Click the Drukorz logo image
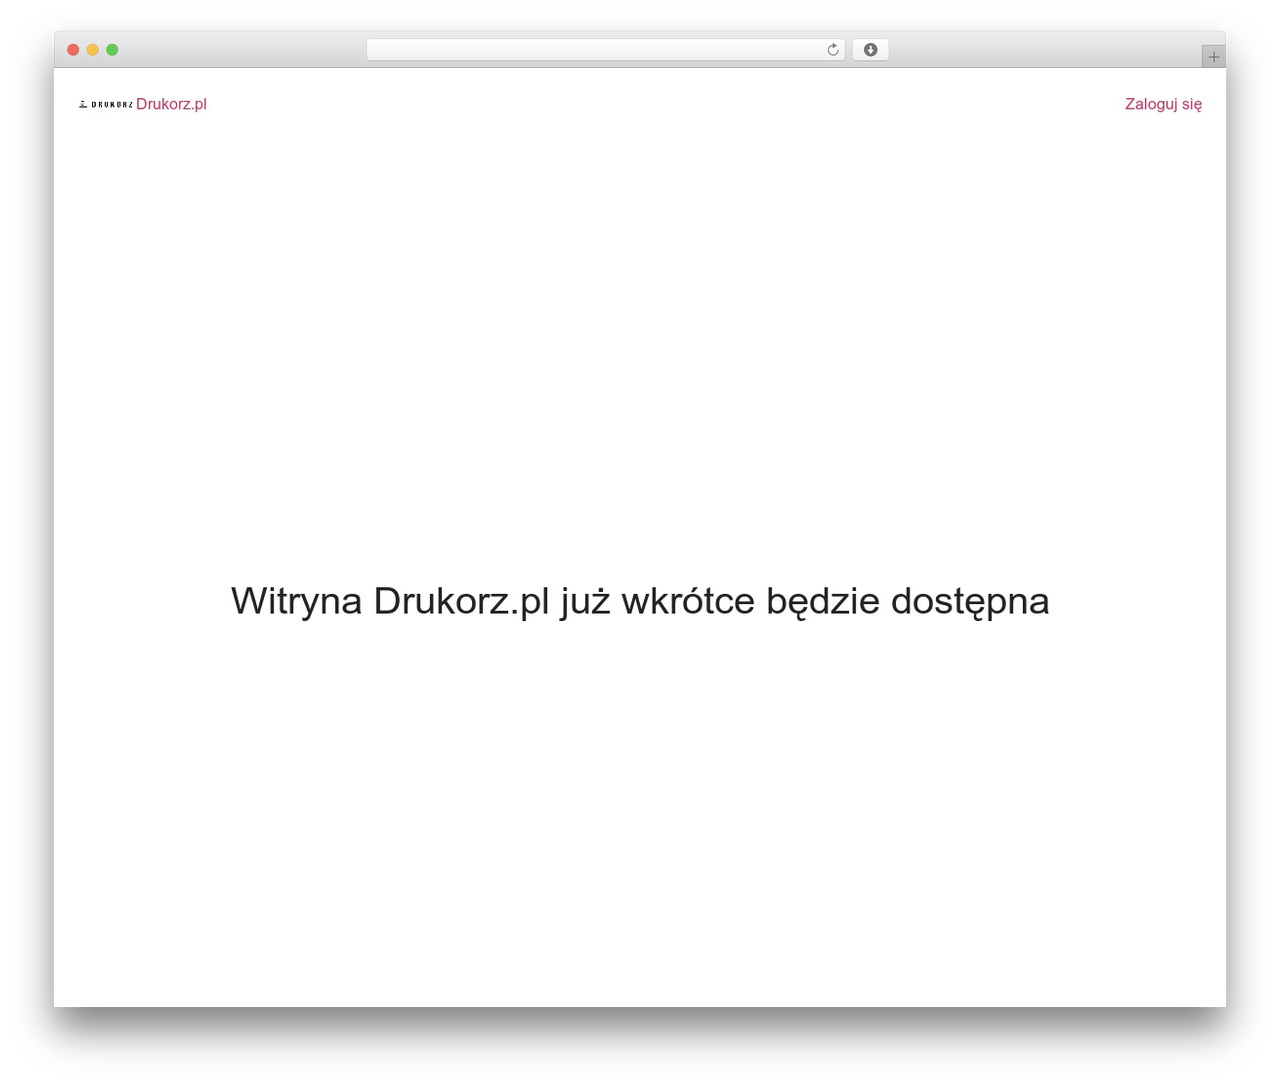1280x1084 pixels. pyautogui.click(x=105, y=104)
